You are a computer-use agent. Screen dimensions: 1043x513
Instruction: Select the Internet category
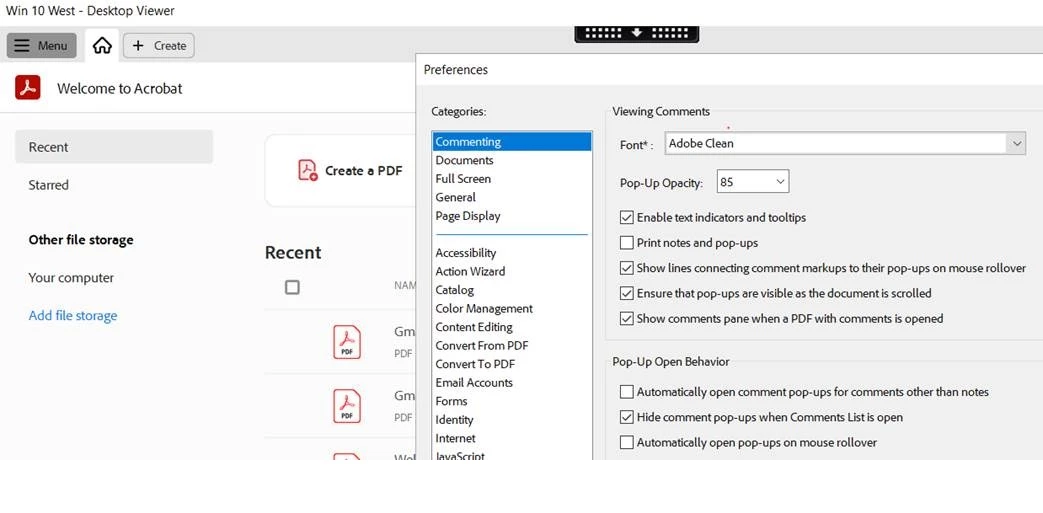coord(512,438)
